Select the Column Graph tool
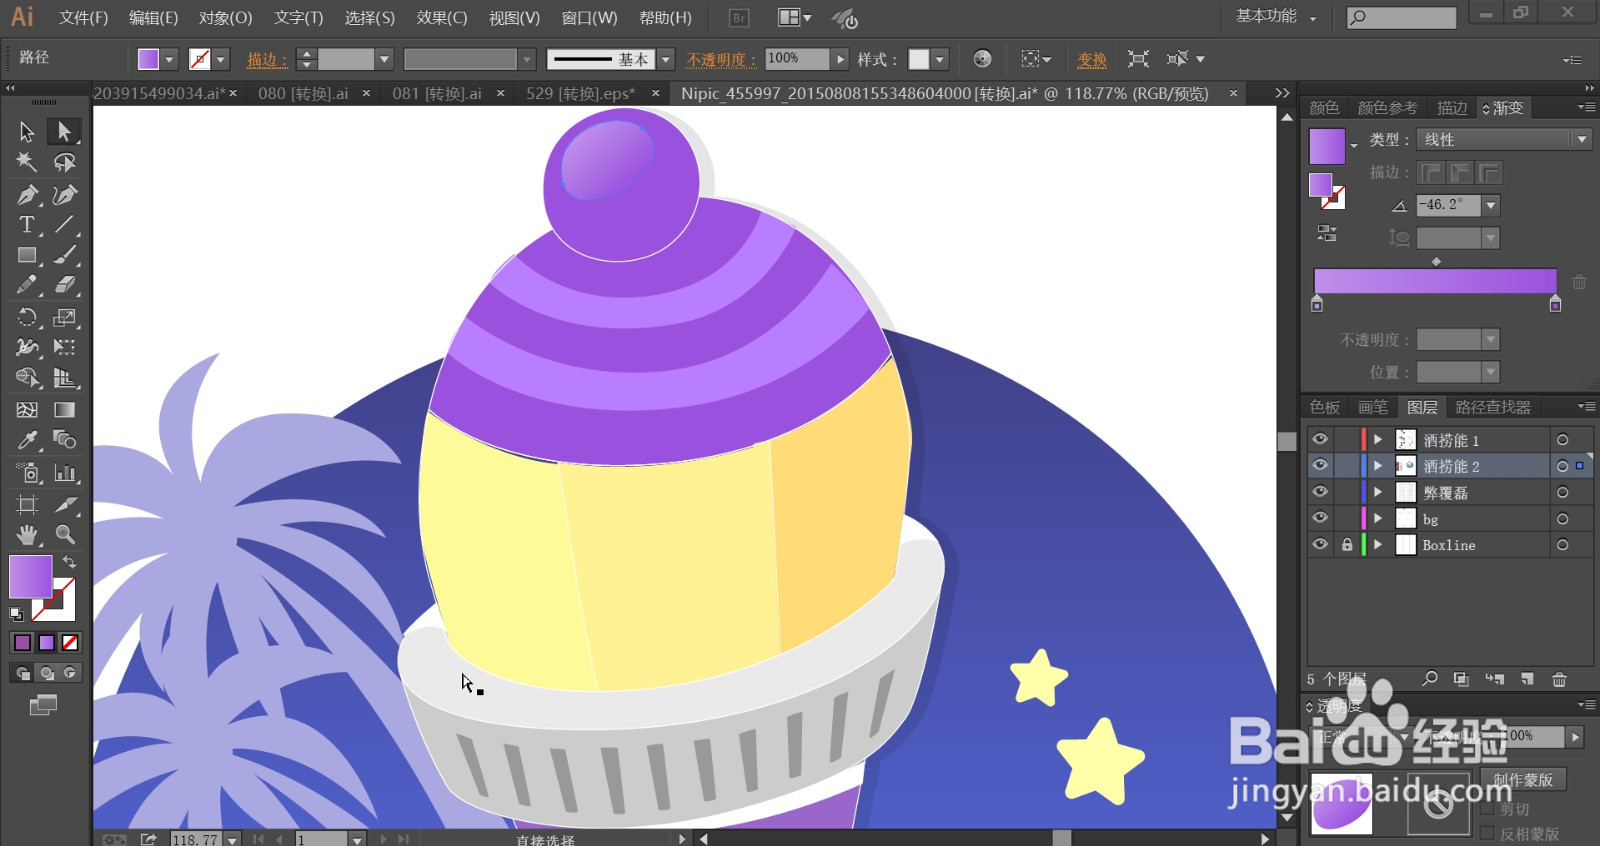 [x=64, y=472]
